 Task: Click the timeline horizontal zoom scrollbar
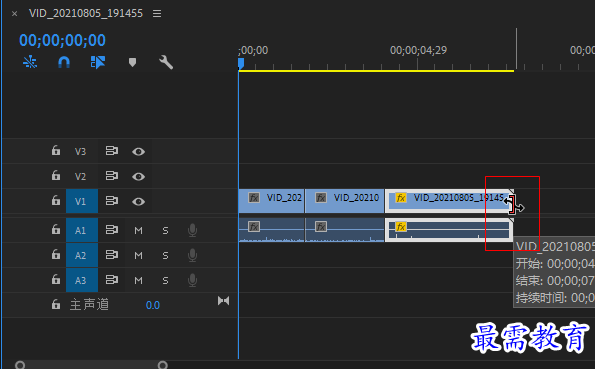point(91,365)
